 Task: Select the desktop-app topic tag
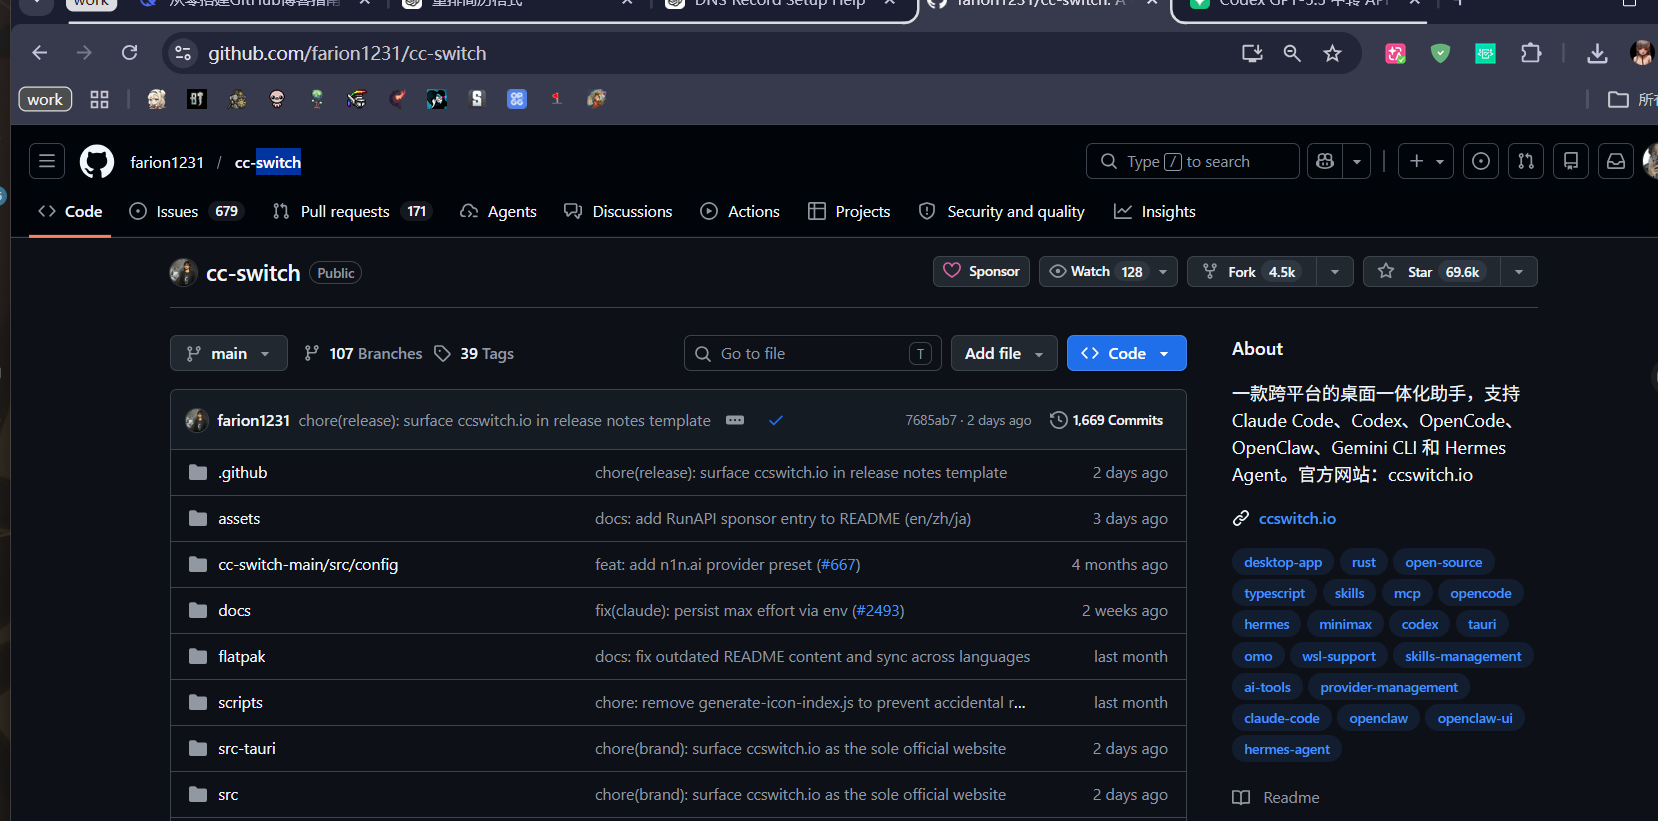1283,562
